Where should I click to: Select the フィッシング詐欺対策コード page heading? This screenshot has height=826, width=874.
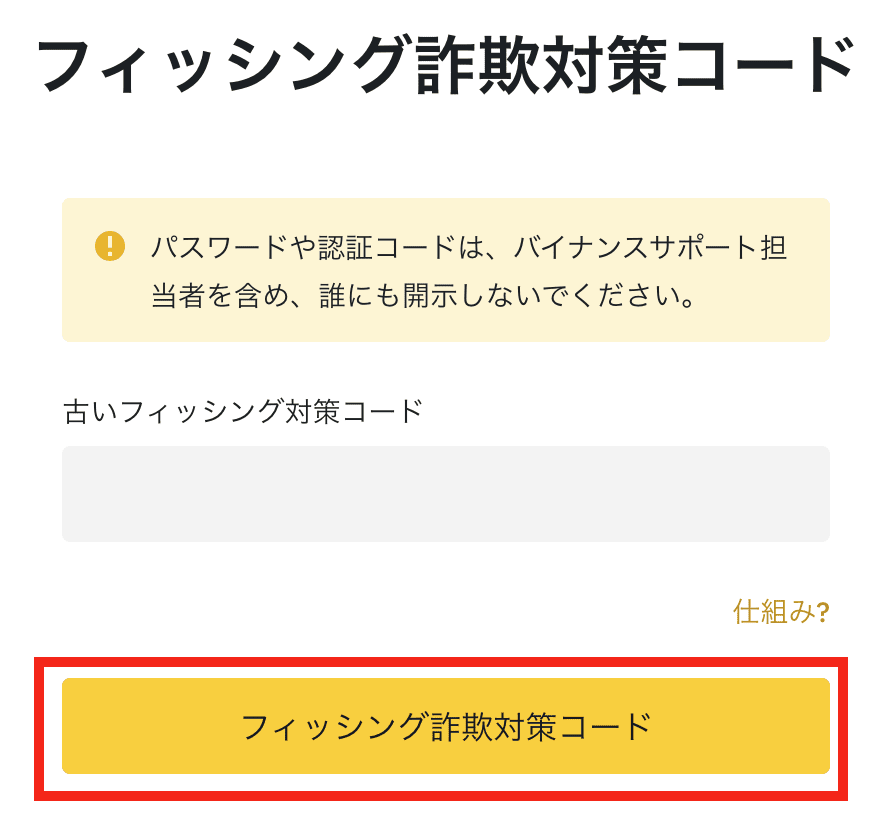pos(444,65)
